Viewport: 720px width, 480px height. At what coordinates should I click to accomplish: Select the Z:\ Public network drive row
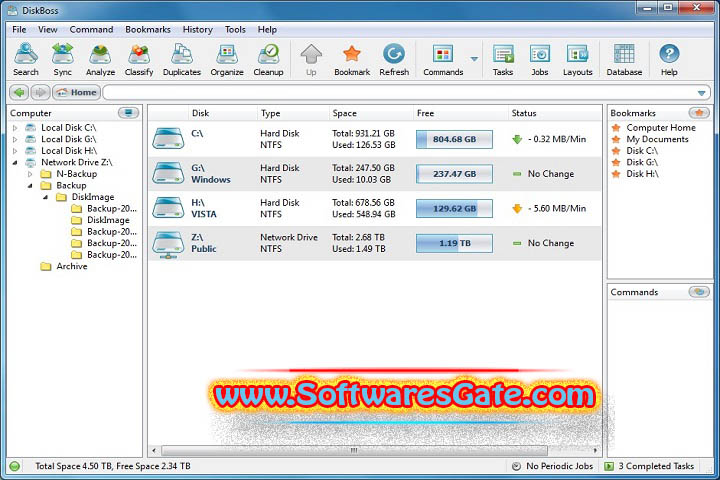pyautogui.click(x=375, y=243)
